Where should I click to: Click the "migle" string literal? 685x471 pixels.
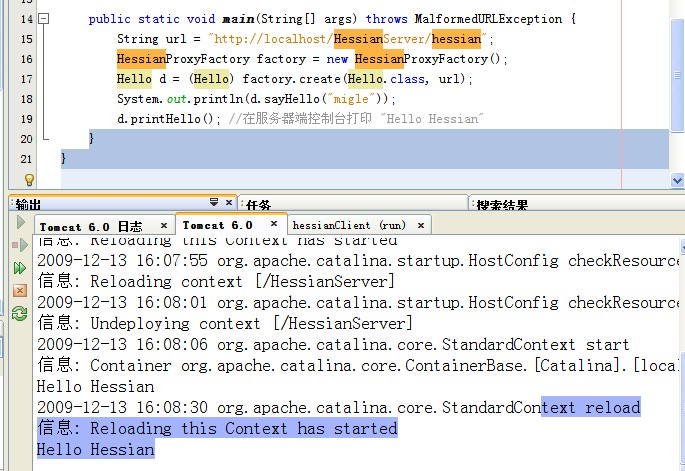[351, 99]
